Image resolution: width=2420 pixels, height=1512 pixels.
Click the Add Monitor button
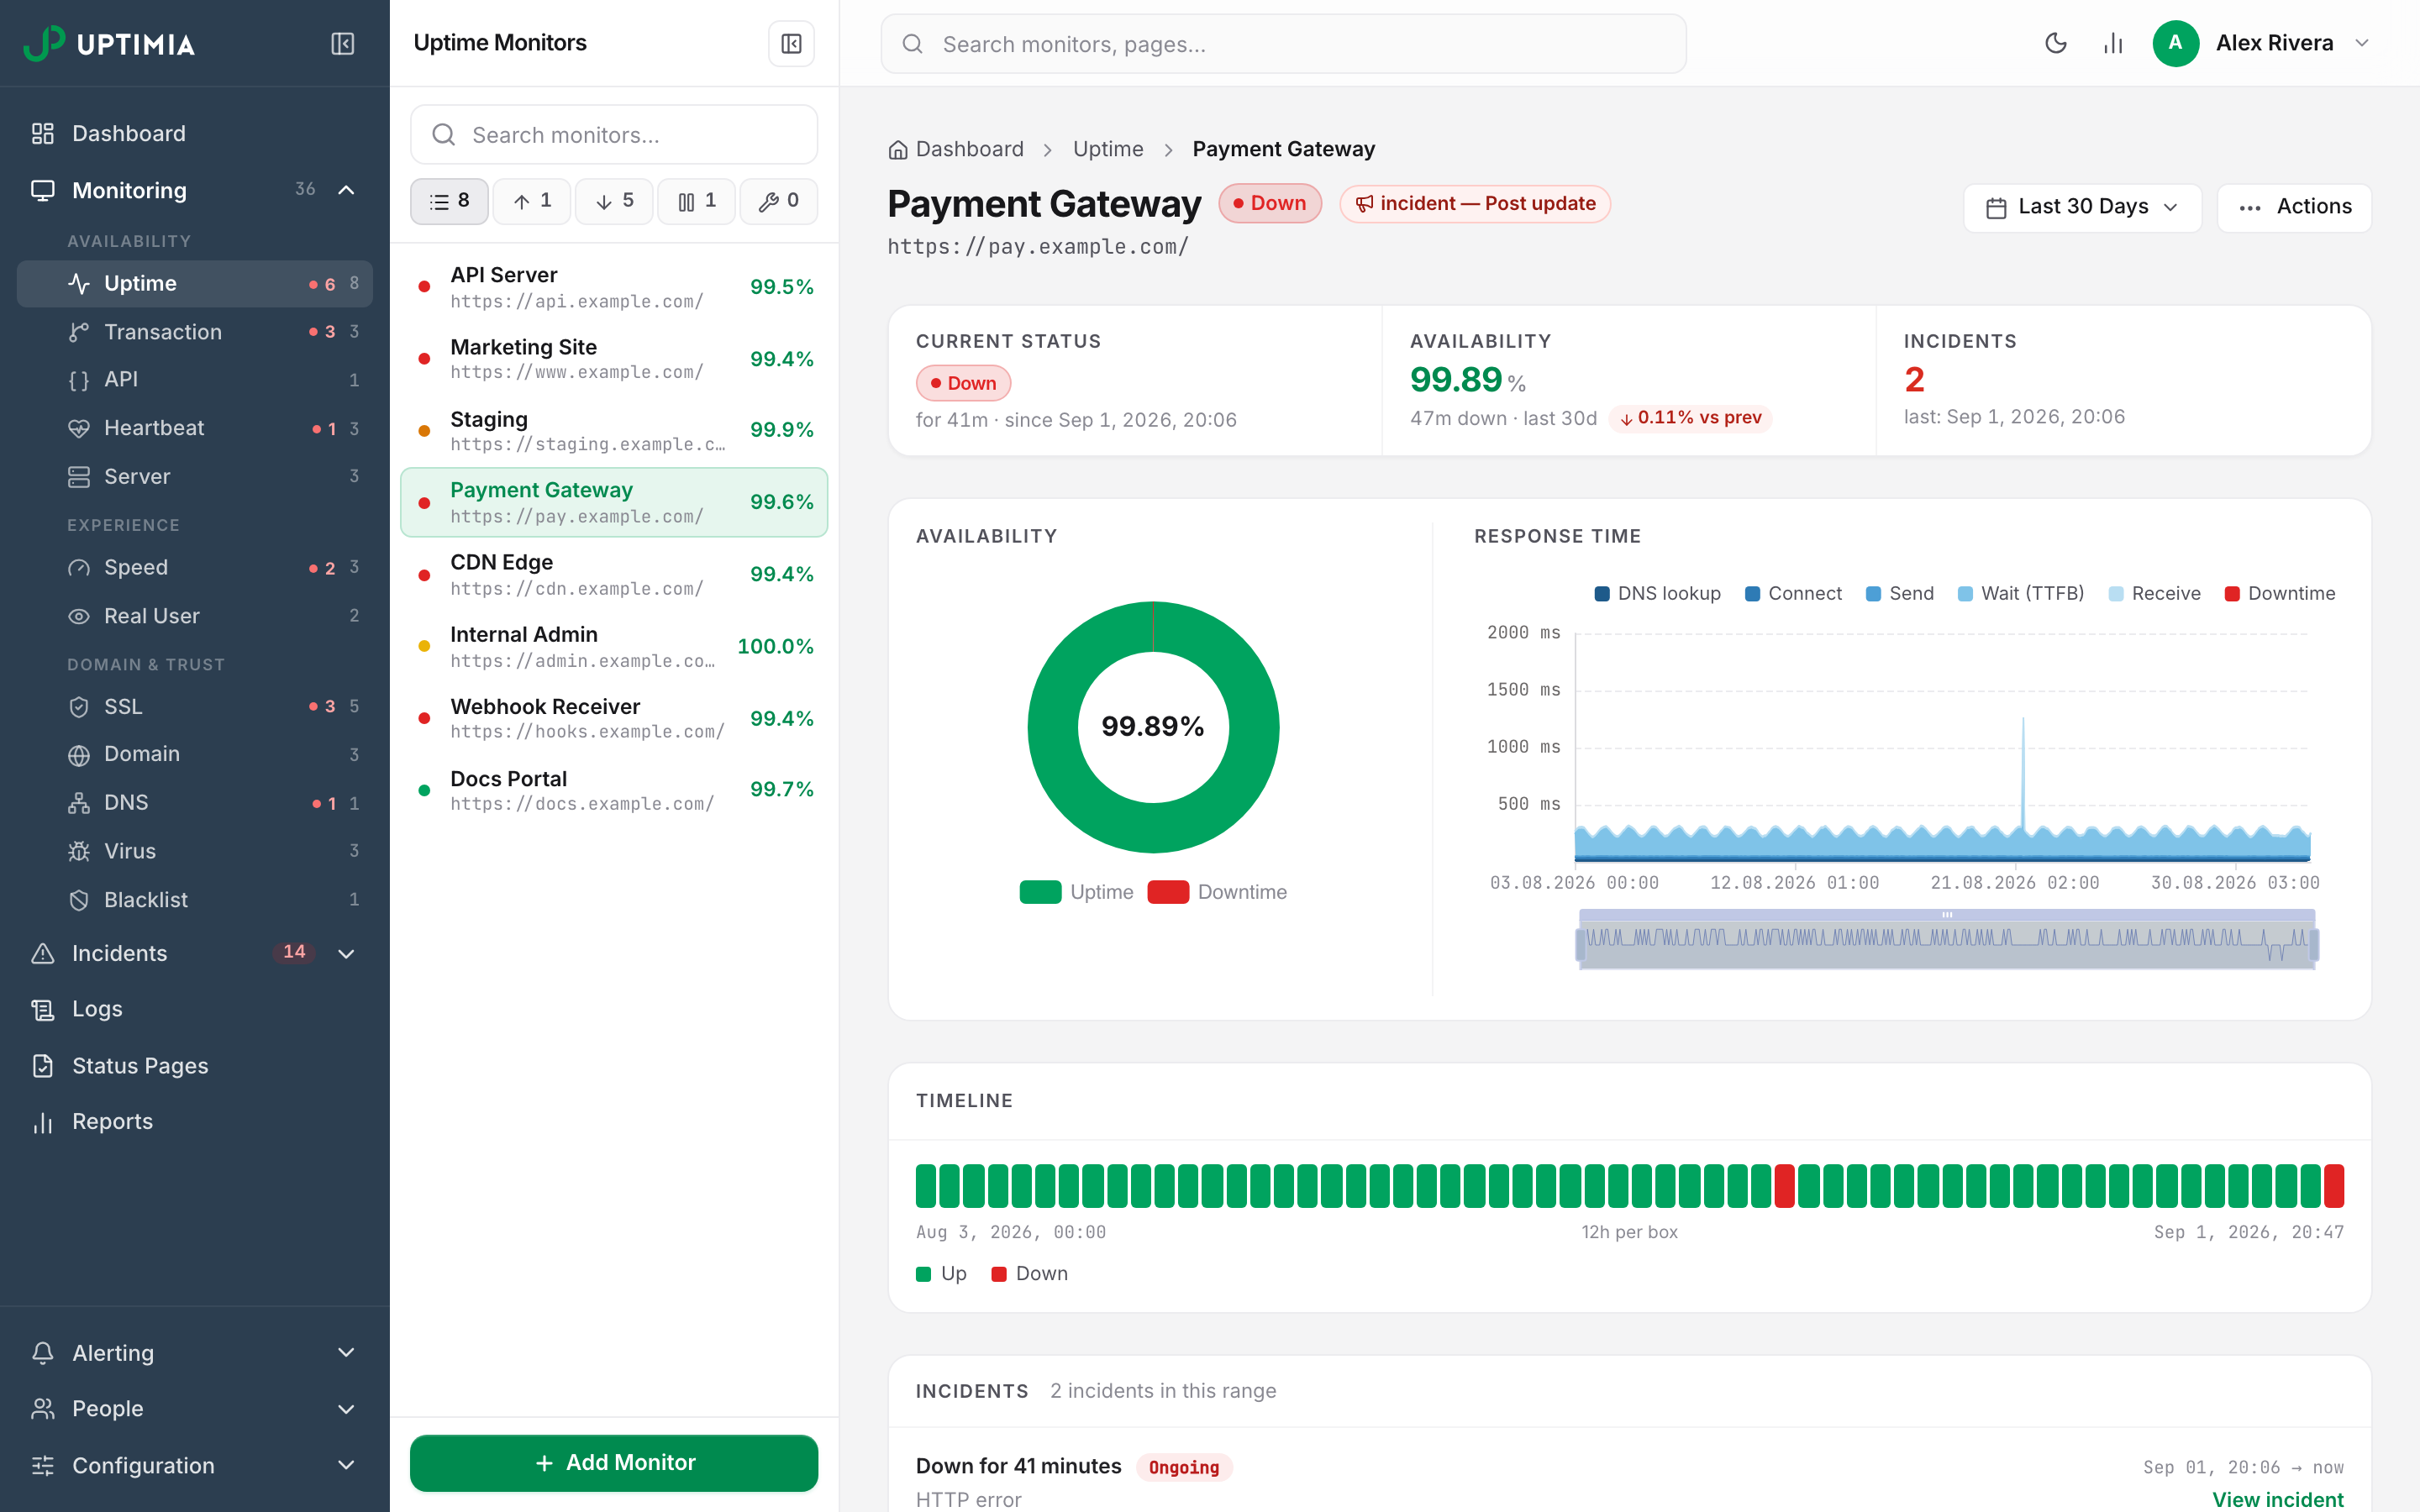(614, 1463)
